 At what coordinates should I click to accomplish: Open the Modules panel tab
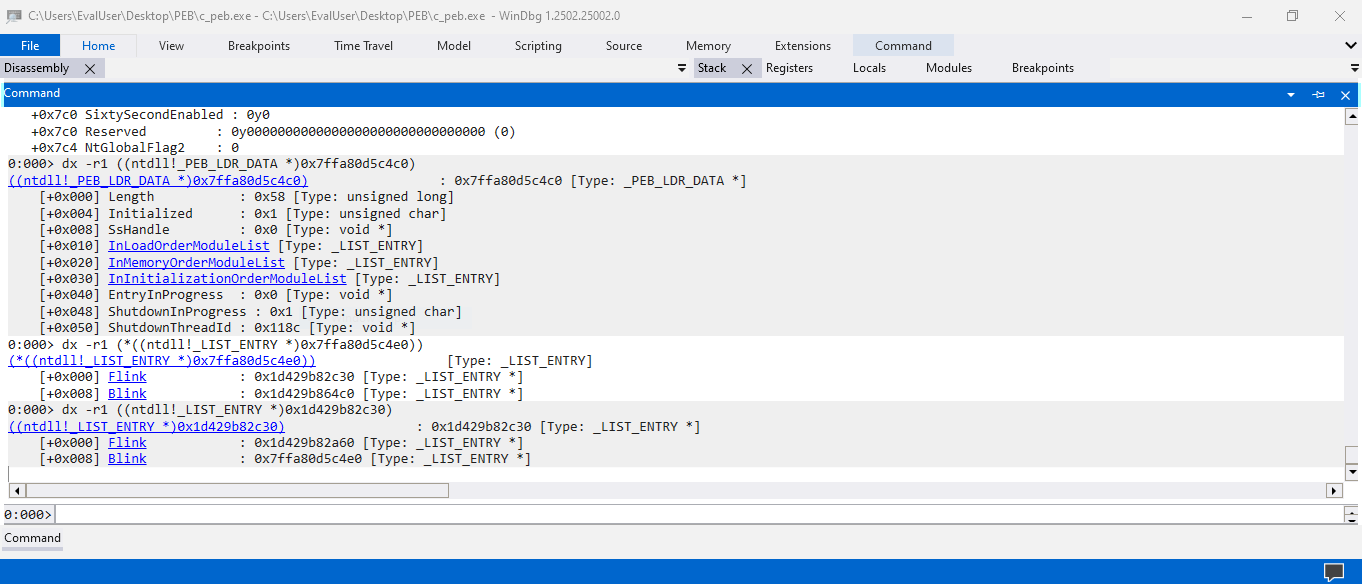tap(948, 69)
